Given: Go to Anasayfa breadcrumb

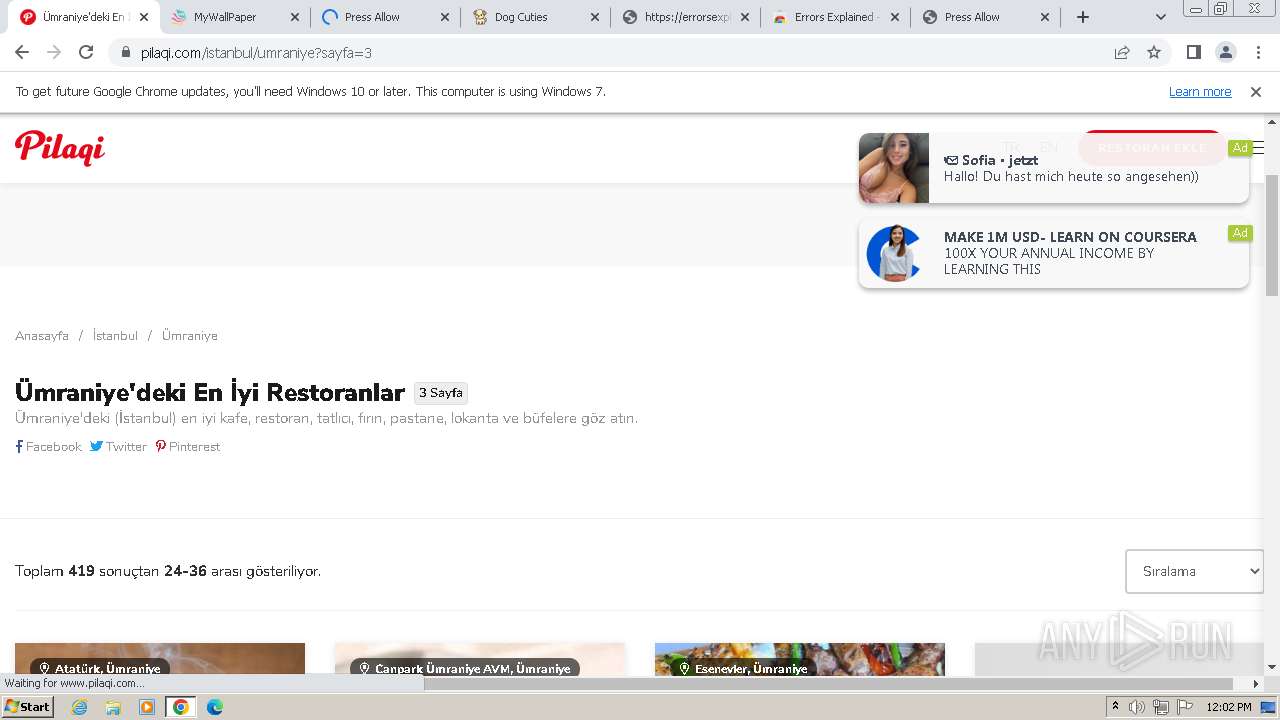Looking at the screenshot, I should (x=42, y=336).
